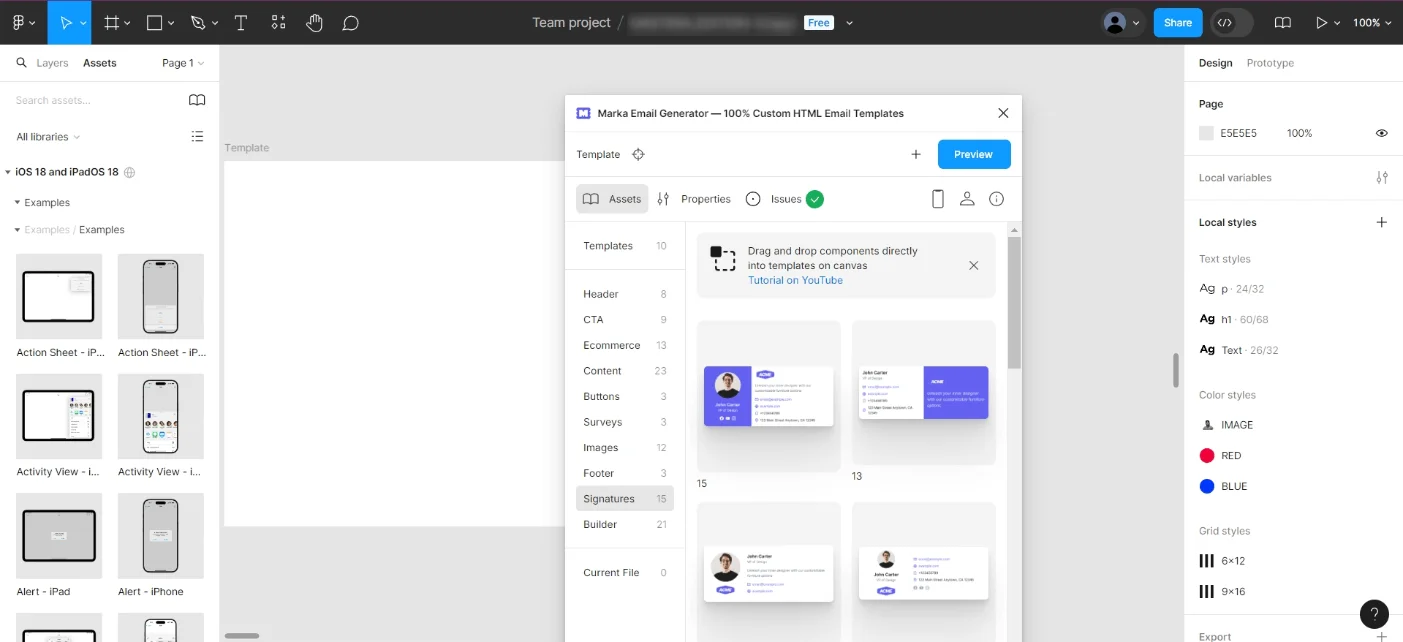1403x642 pixels.
Task: Click the plus icon beside Preview
Action: (x=915, y=154)
